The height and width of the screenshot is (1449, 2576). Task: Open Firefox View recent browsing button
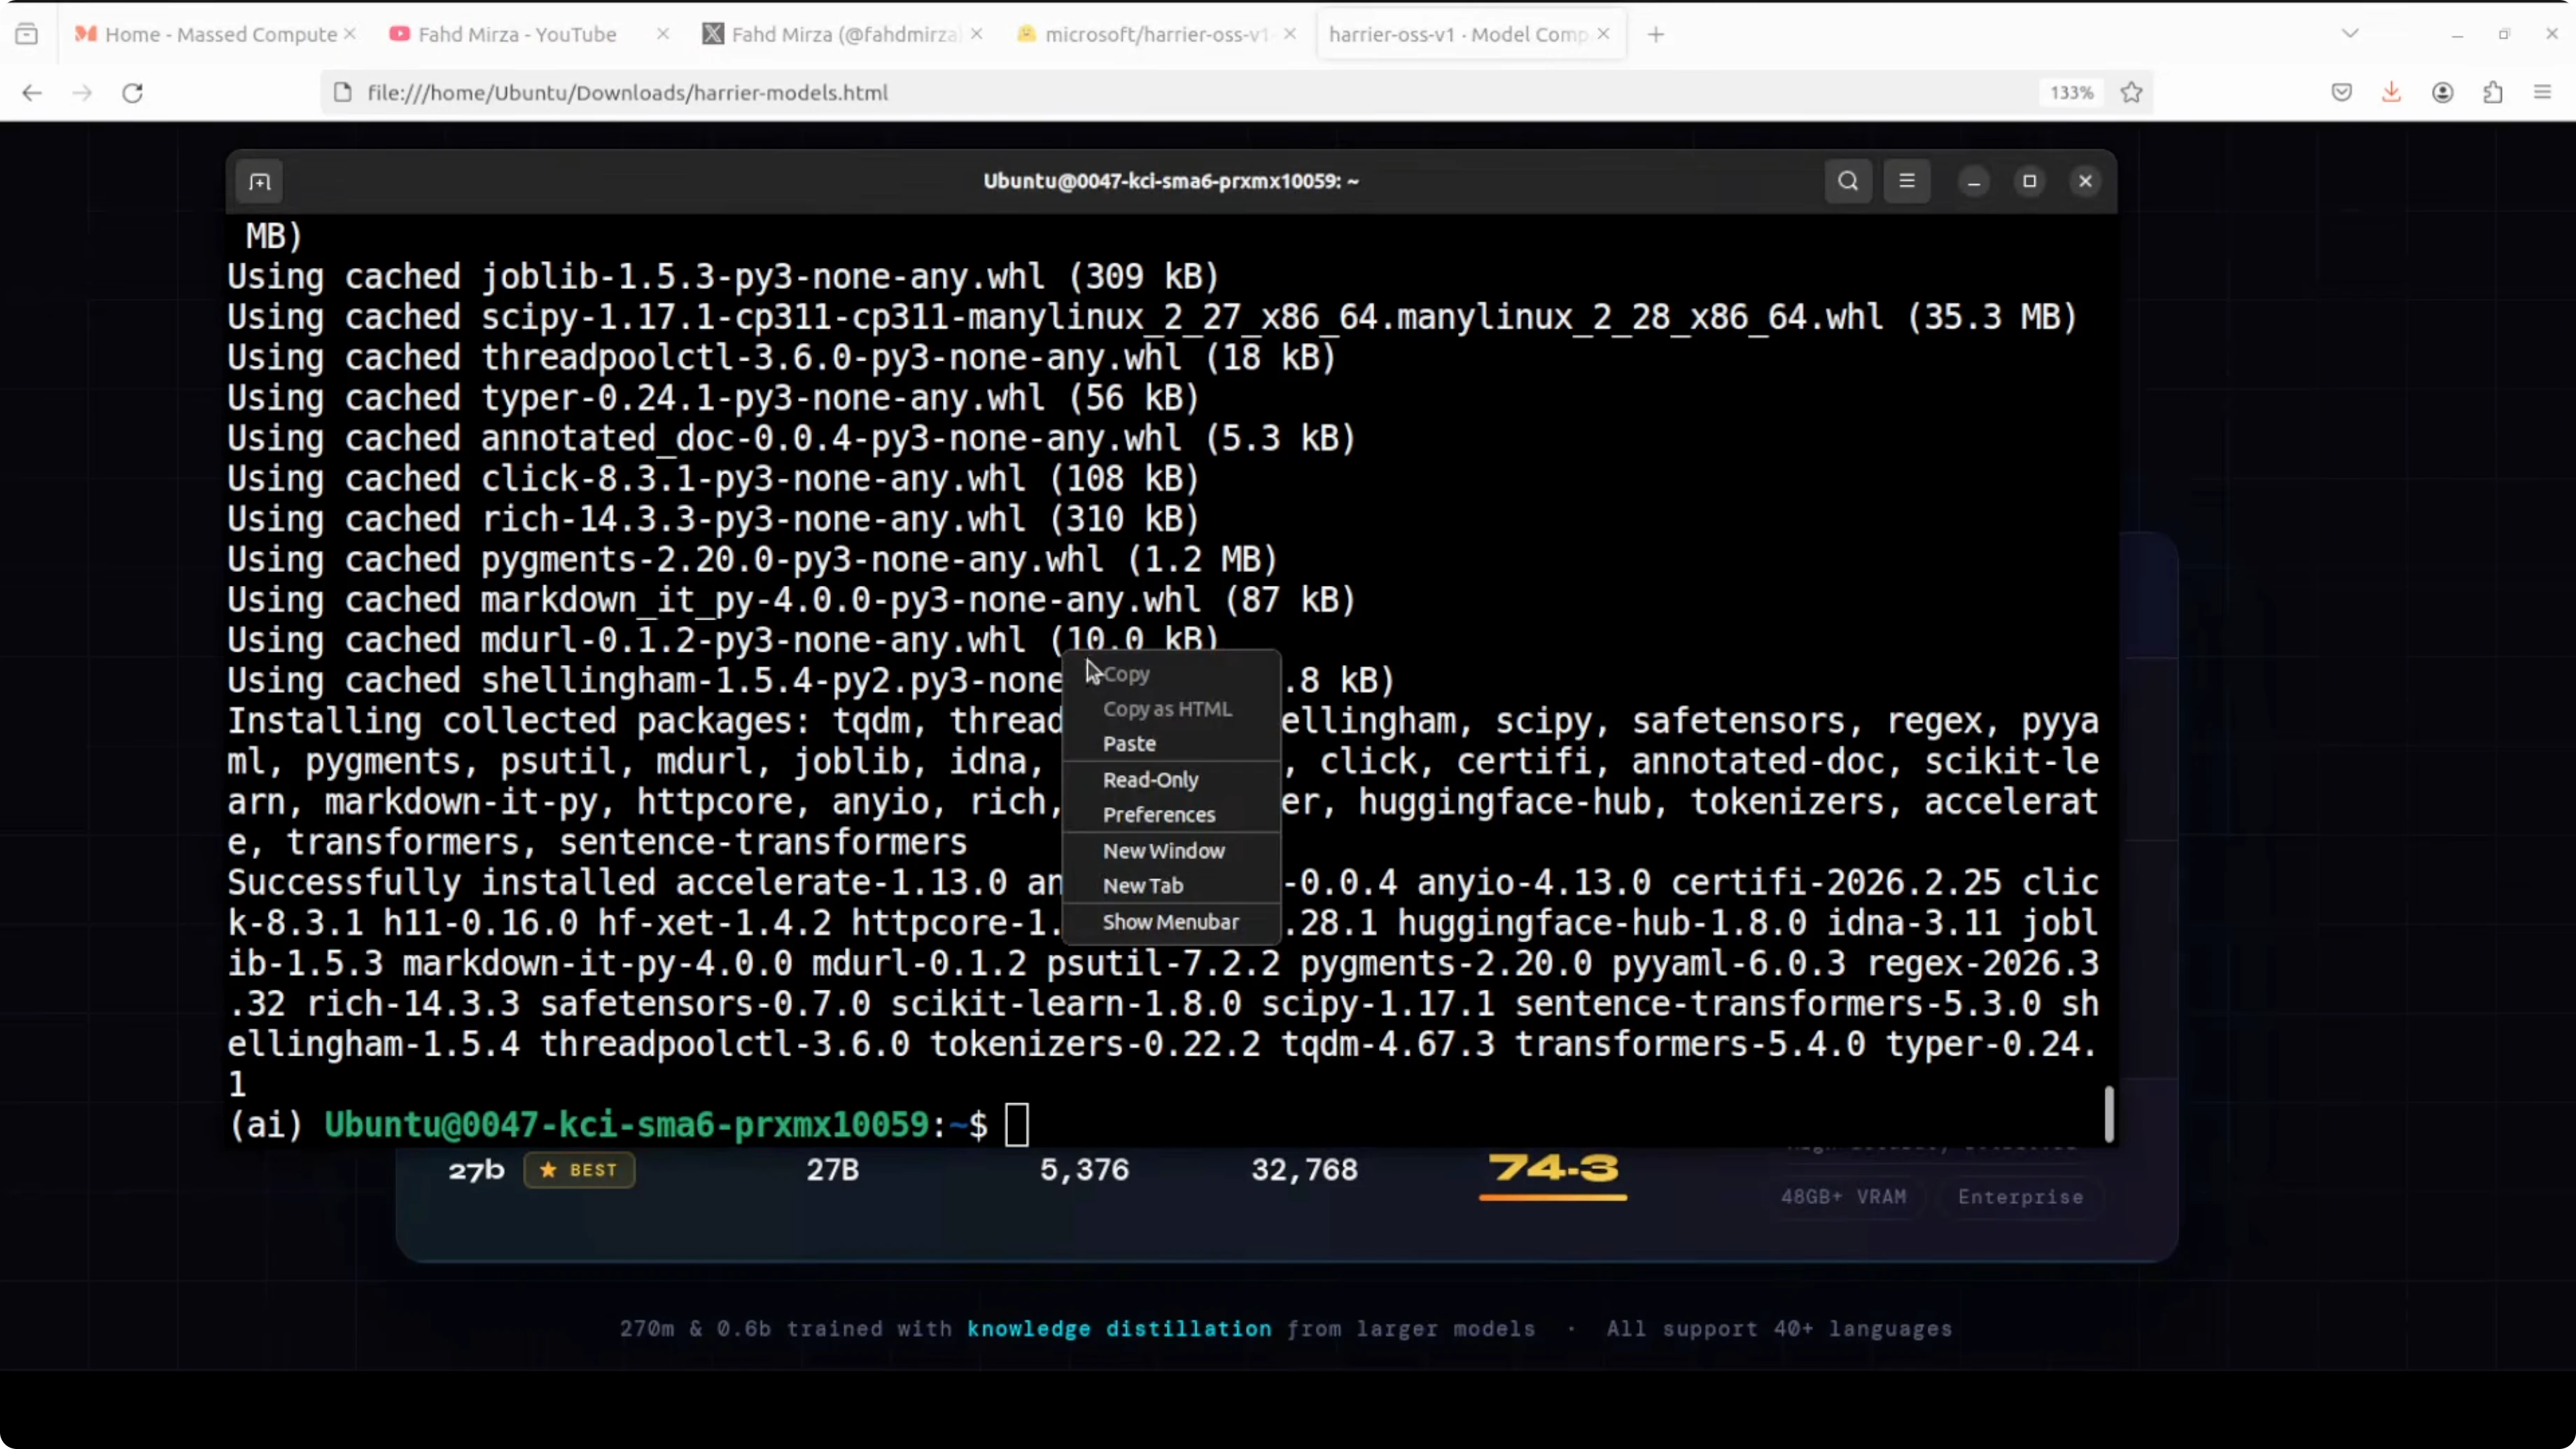coord(27,34)
